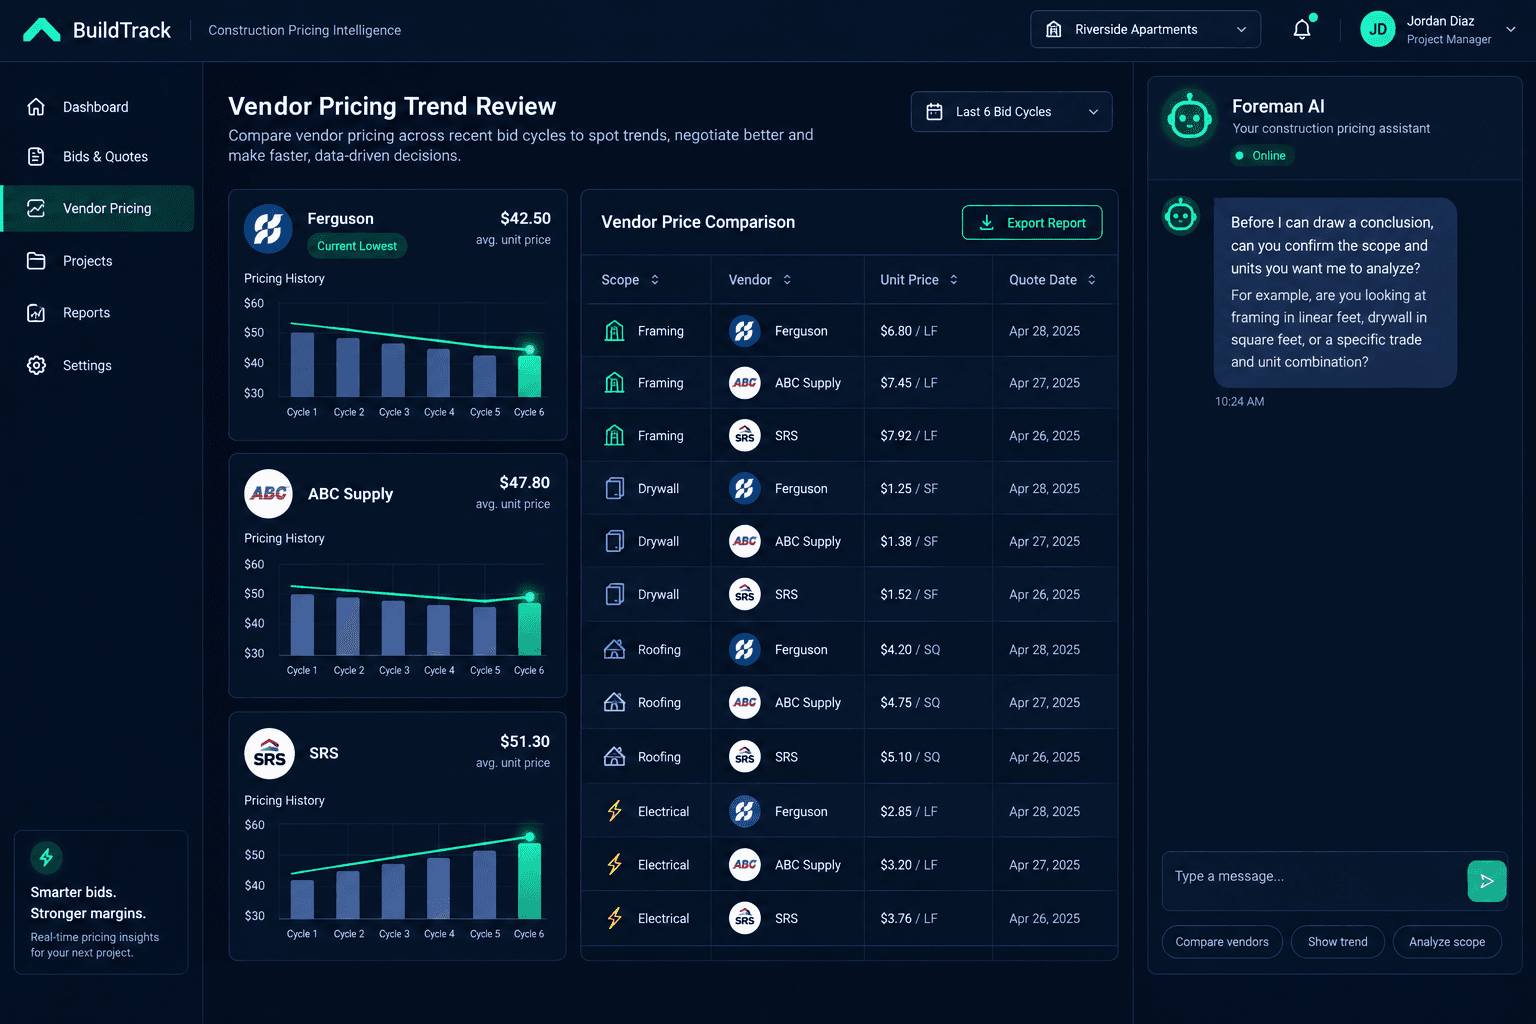The height and width of the screenshot is (1024, 1536).
Task: Open Reports in the sidebar
Action: click(x=98, y=313)
